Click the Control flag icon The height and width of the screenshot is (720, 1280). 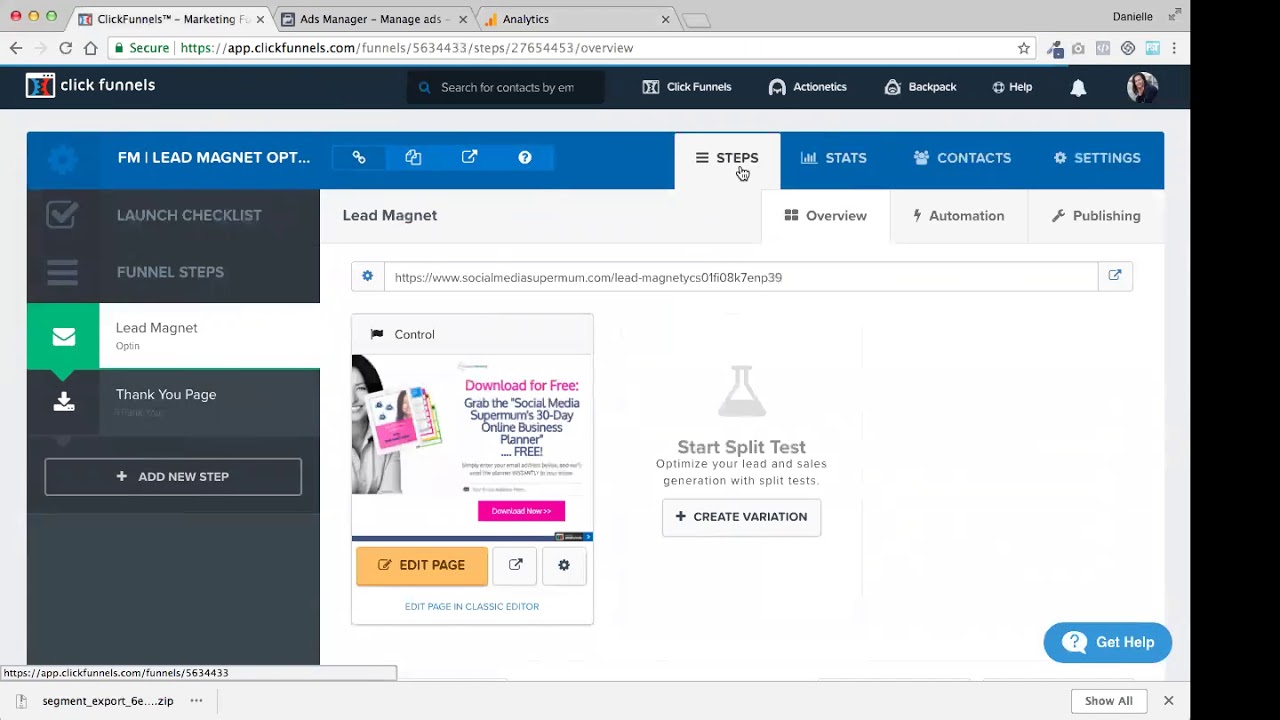pyautogui.click(x=377, y=334)
